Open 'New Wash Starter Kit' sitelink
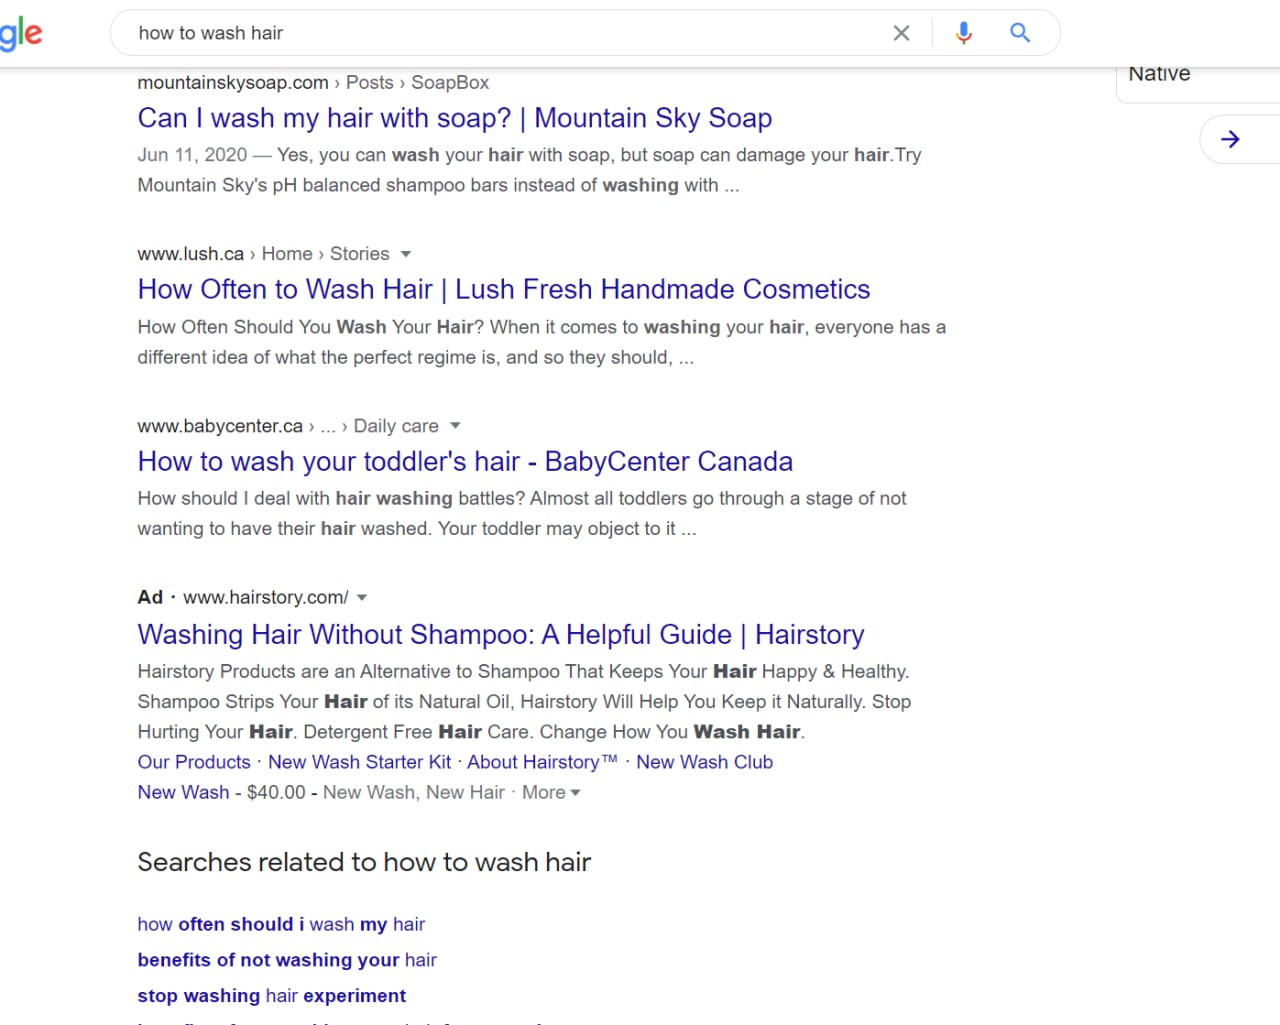Screen dimensions: 1280x1025 [360, 762]
